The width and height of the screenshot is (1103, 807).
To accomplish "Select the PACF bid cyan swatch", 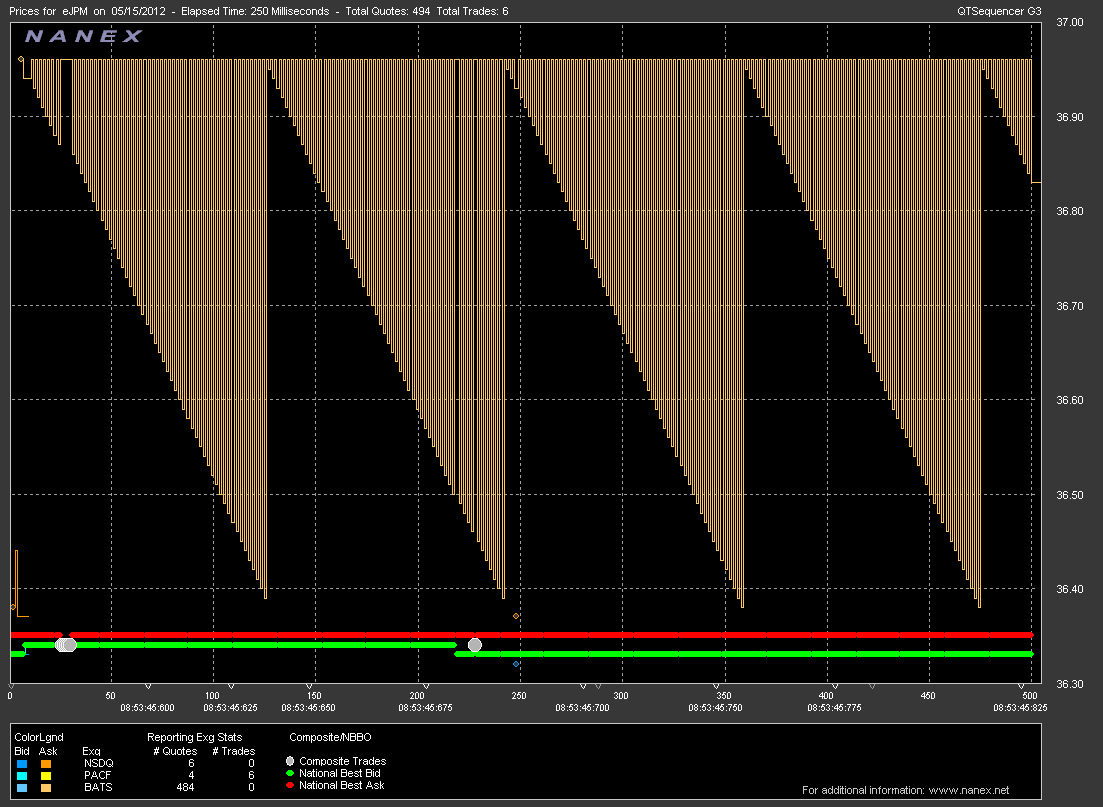I will coord(22,776).
